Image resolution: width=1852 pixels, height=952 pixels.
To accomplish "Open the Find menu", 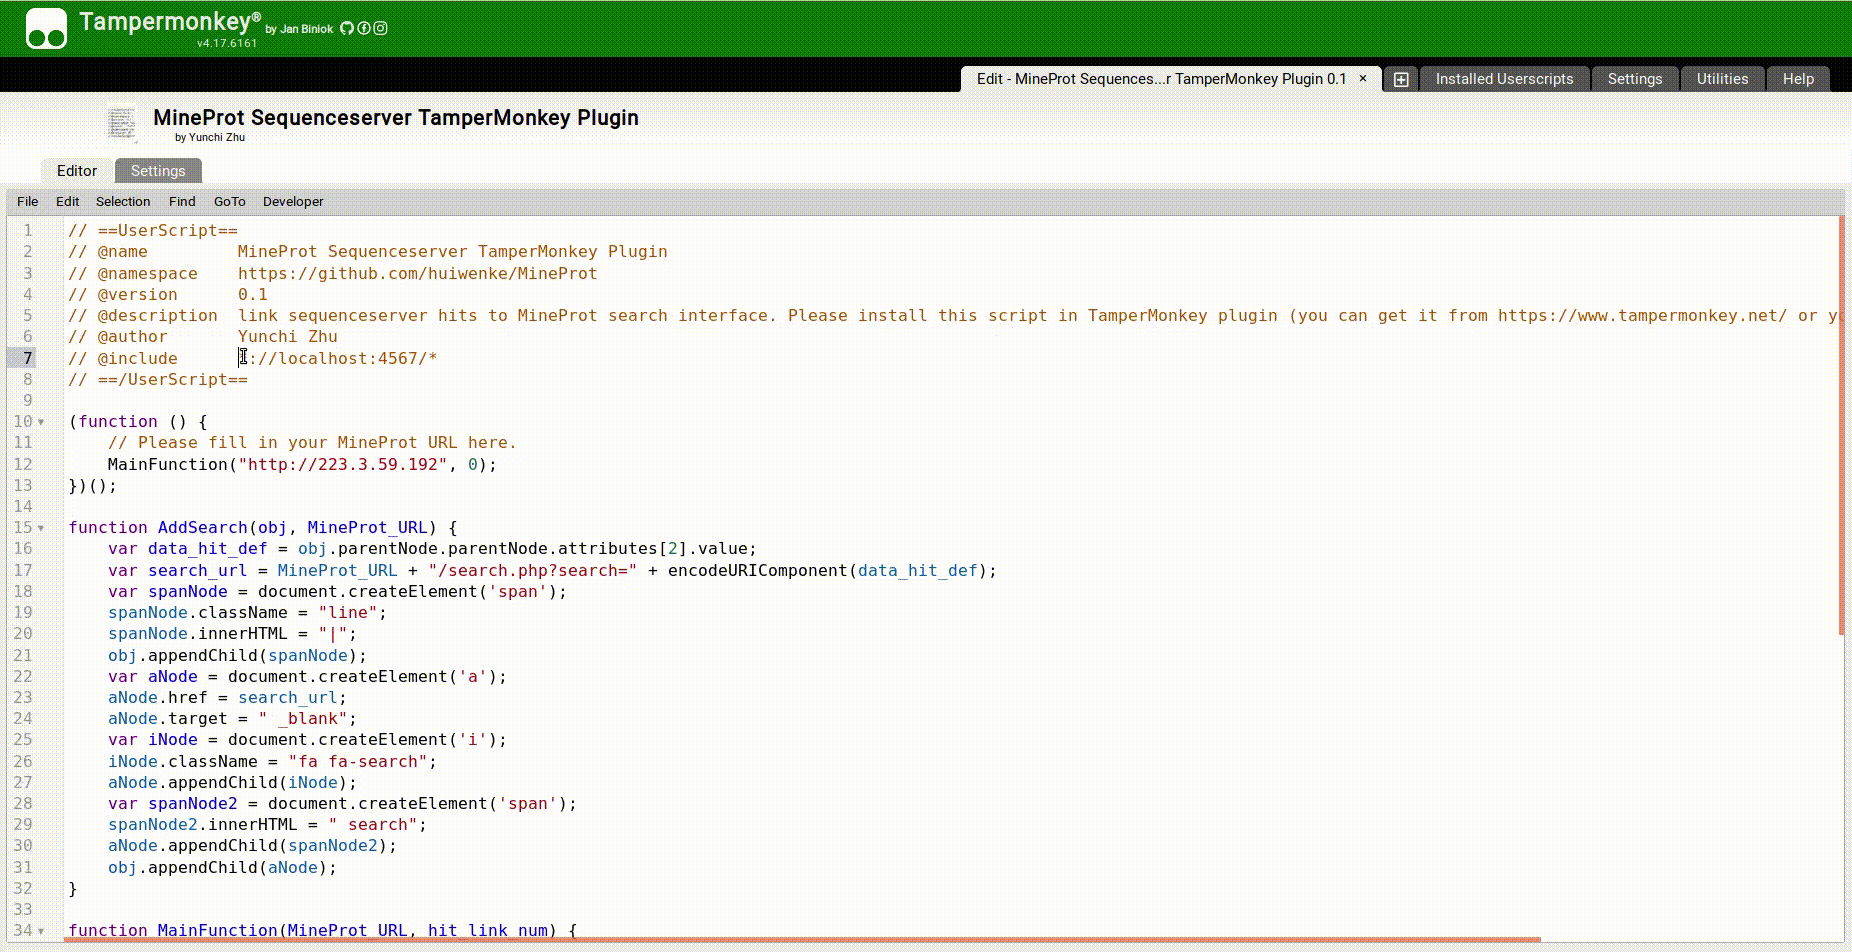I will tap(182, 201).
